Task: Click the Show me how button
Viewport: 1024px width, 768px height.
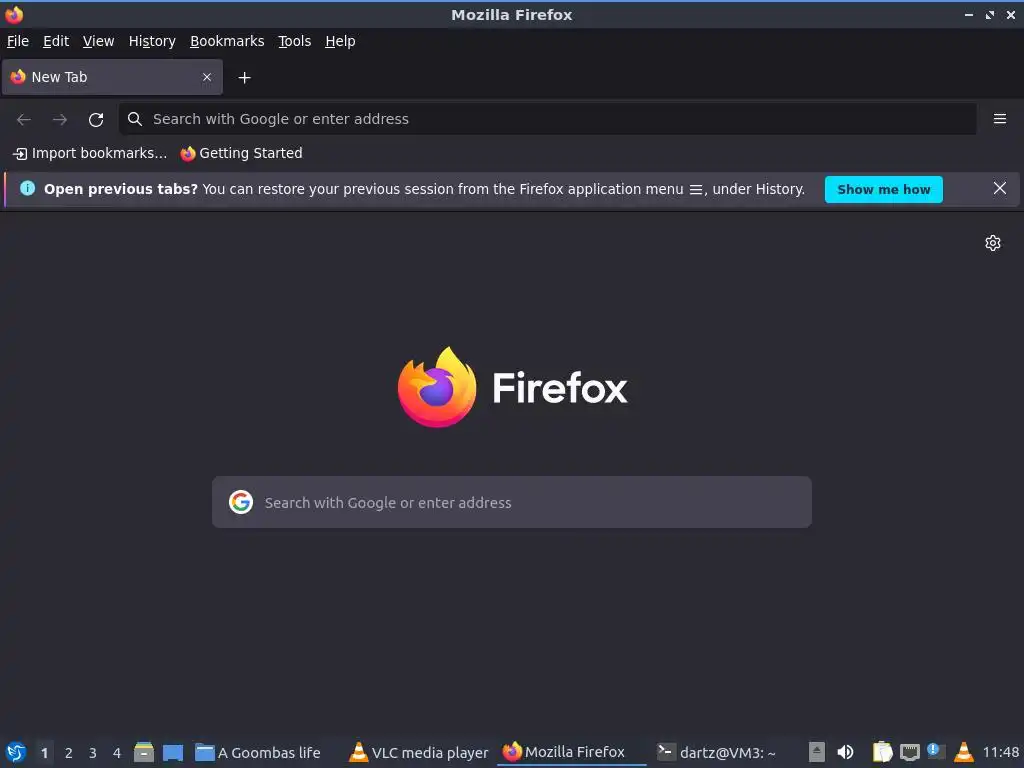Action: tap(883, 189)
